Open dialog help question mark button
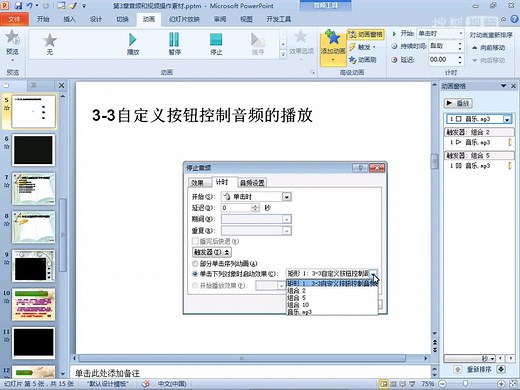520x390 pixels. [x=360, y=168]
